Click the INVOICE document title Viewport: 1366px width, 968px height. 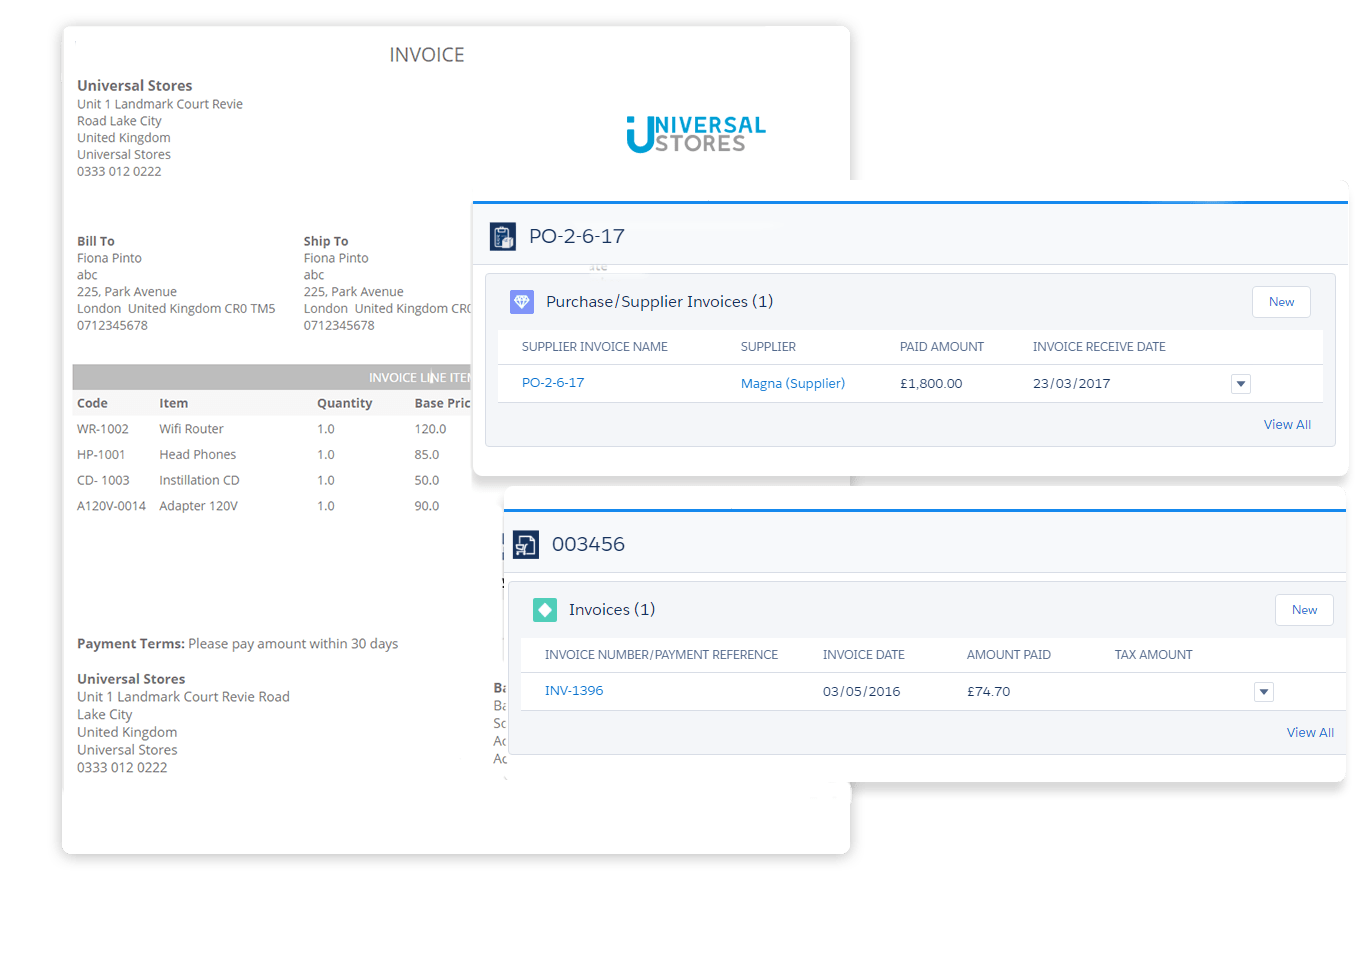coord(427,55)
